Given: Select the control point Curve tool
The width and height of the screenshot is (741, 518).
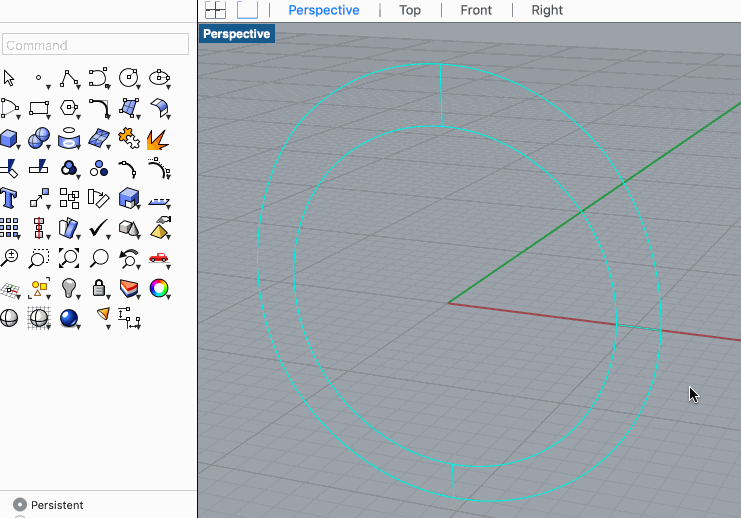Looking at the screenshot, I should click(x=99, y=78).
